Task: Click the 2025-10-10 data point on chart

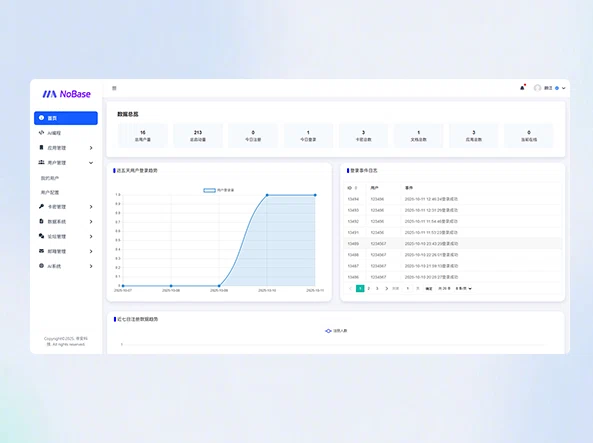Action: pyautogui.click(x=267, y=195)
